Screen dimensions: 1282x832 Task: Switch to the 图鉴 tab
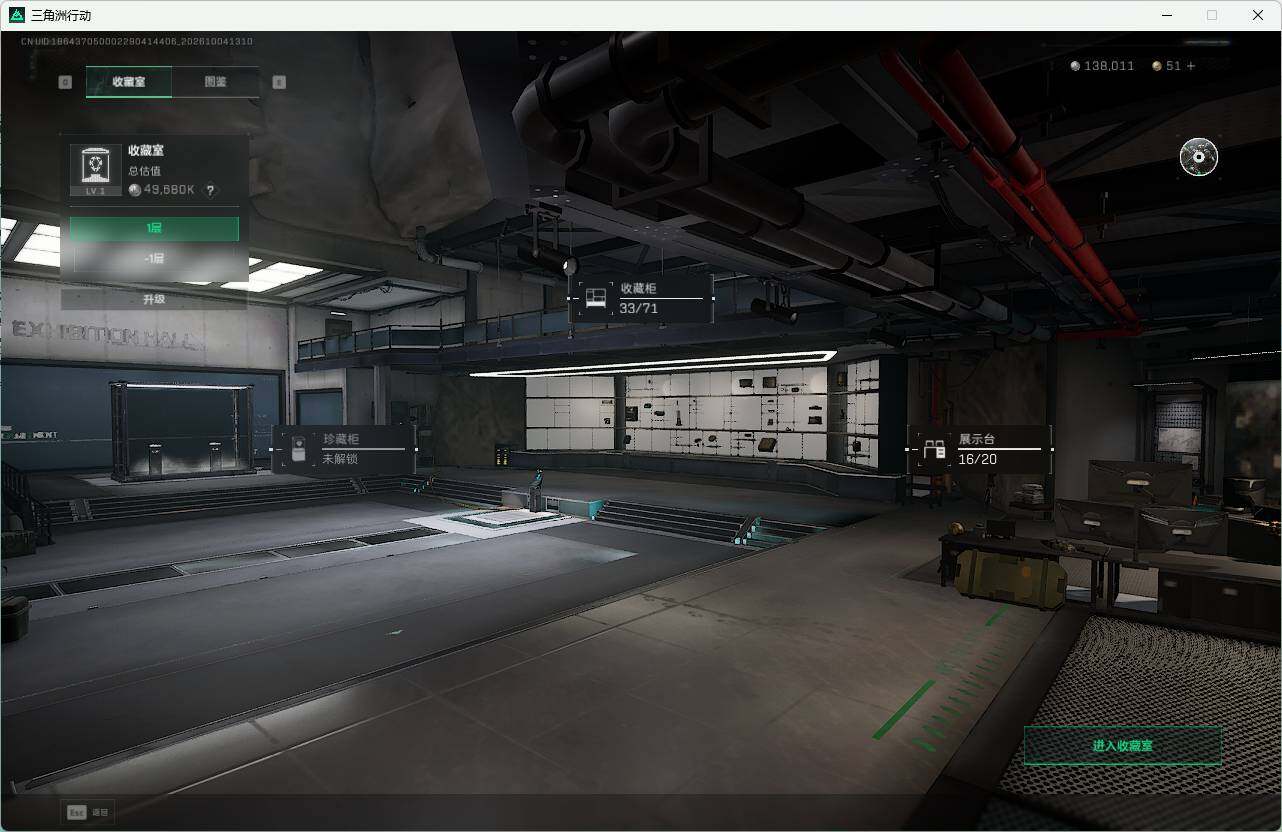tap(215, 82)
